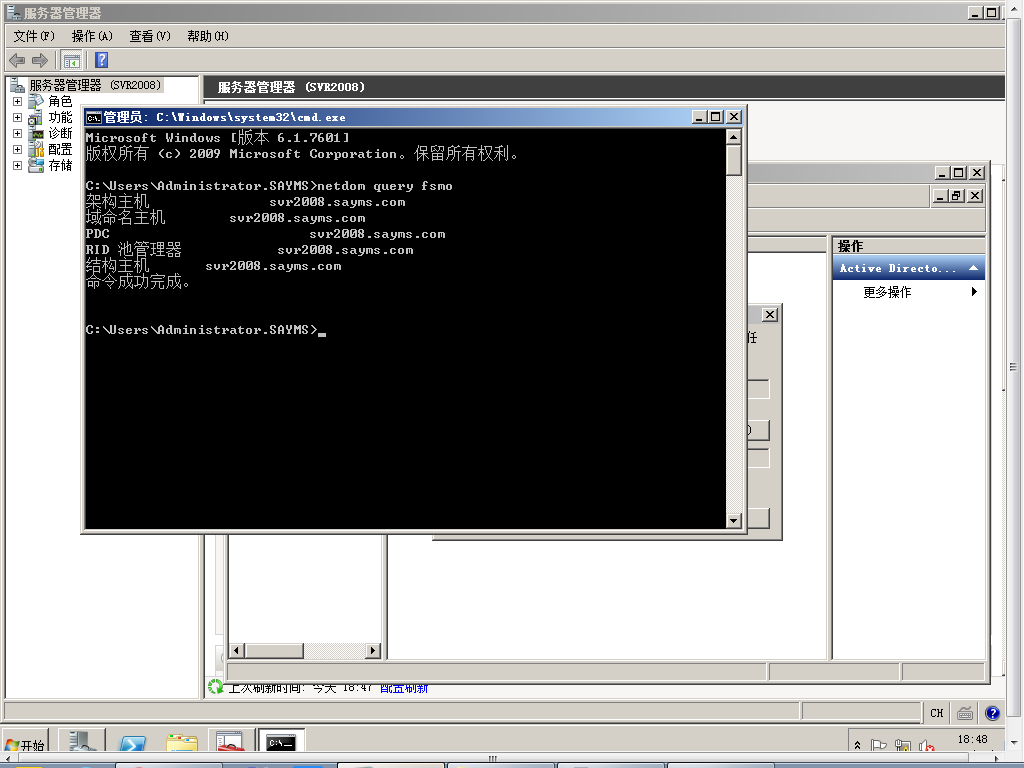The width and height of the screenshot is (1024, 768).
Task: Click the 开始 Start button
Action: click(25, 745)
